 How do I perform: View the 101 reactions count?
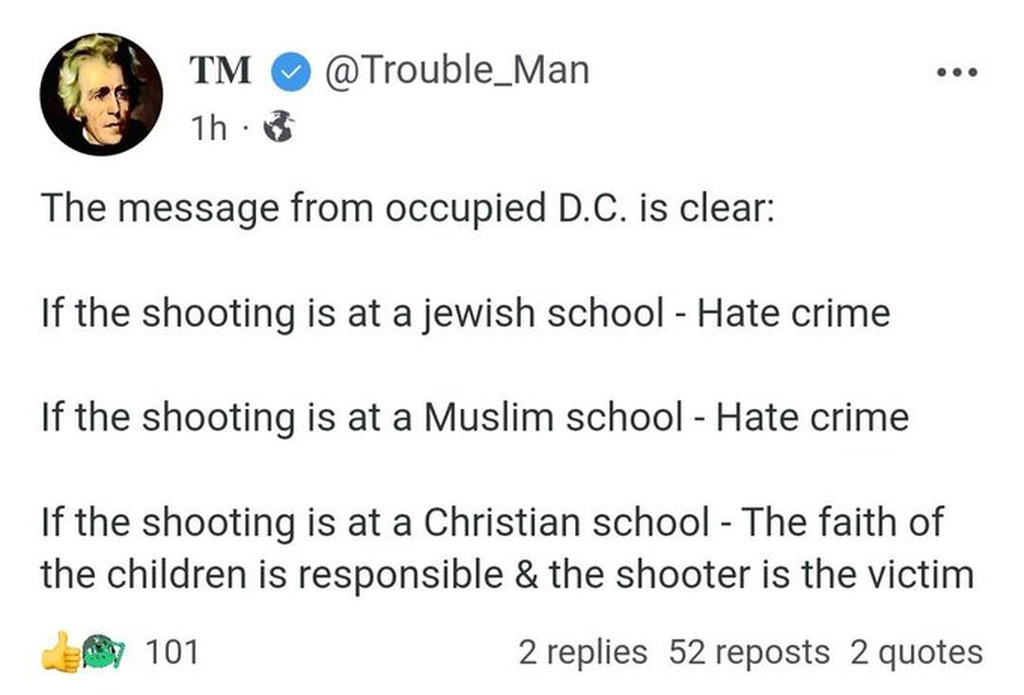(x=172, y=651)
